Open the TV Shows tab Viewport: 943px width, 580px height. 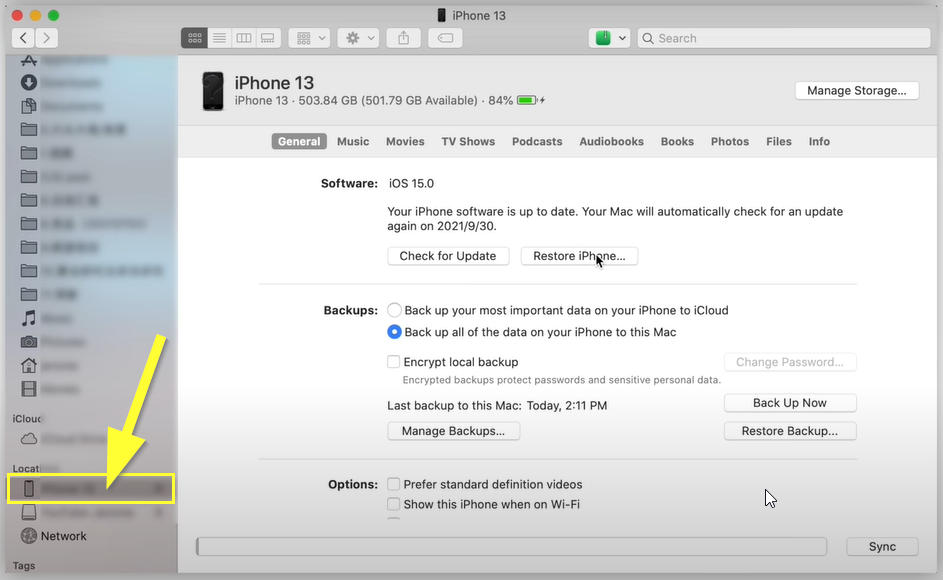tap(468, 141)
